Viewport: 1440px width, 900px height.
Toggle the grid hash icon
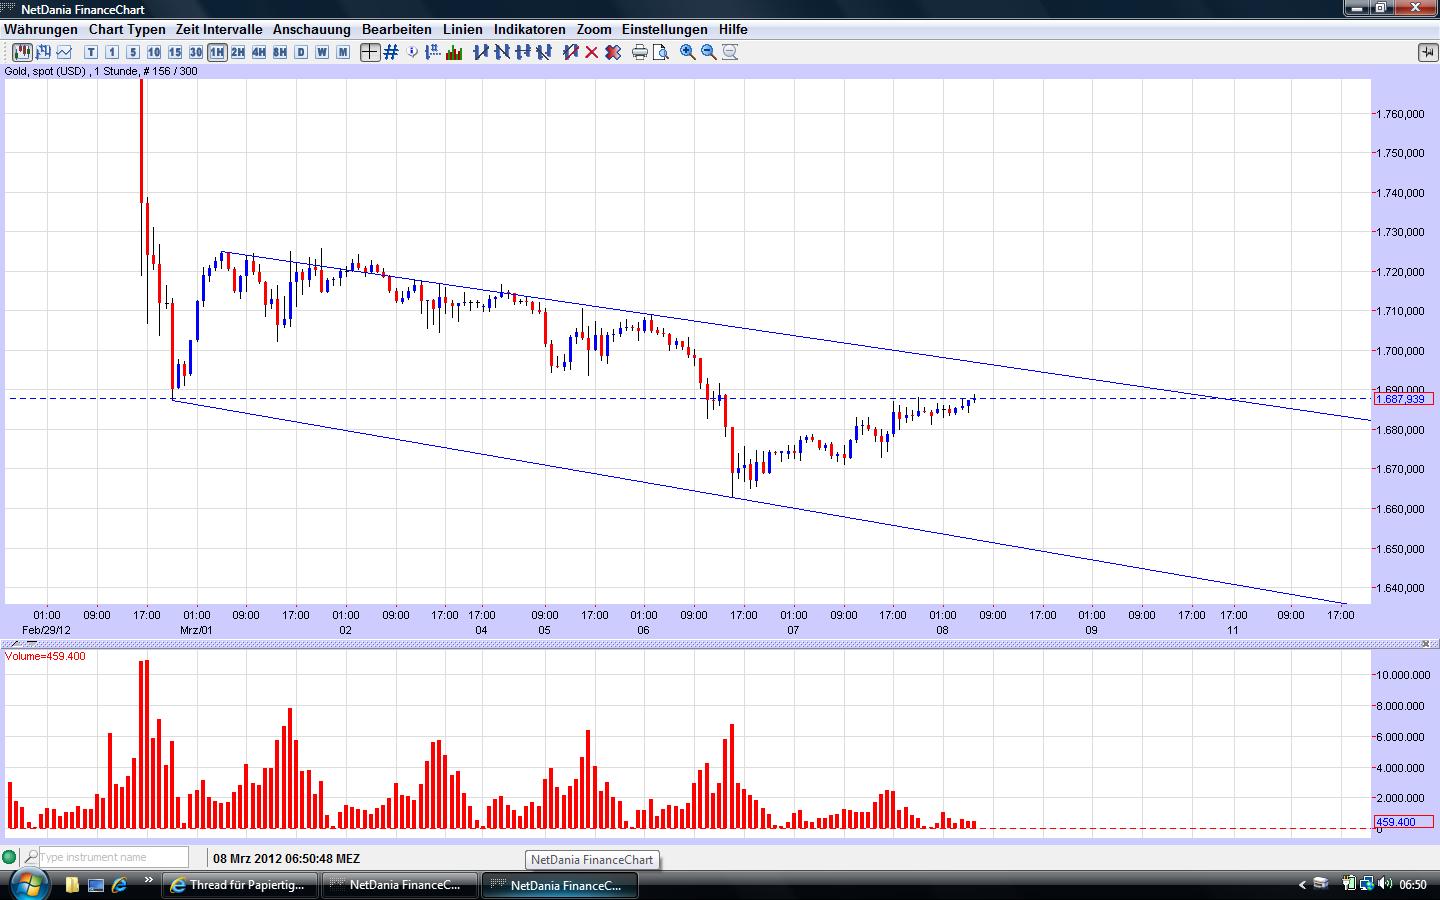tap(391, 52)
